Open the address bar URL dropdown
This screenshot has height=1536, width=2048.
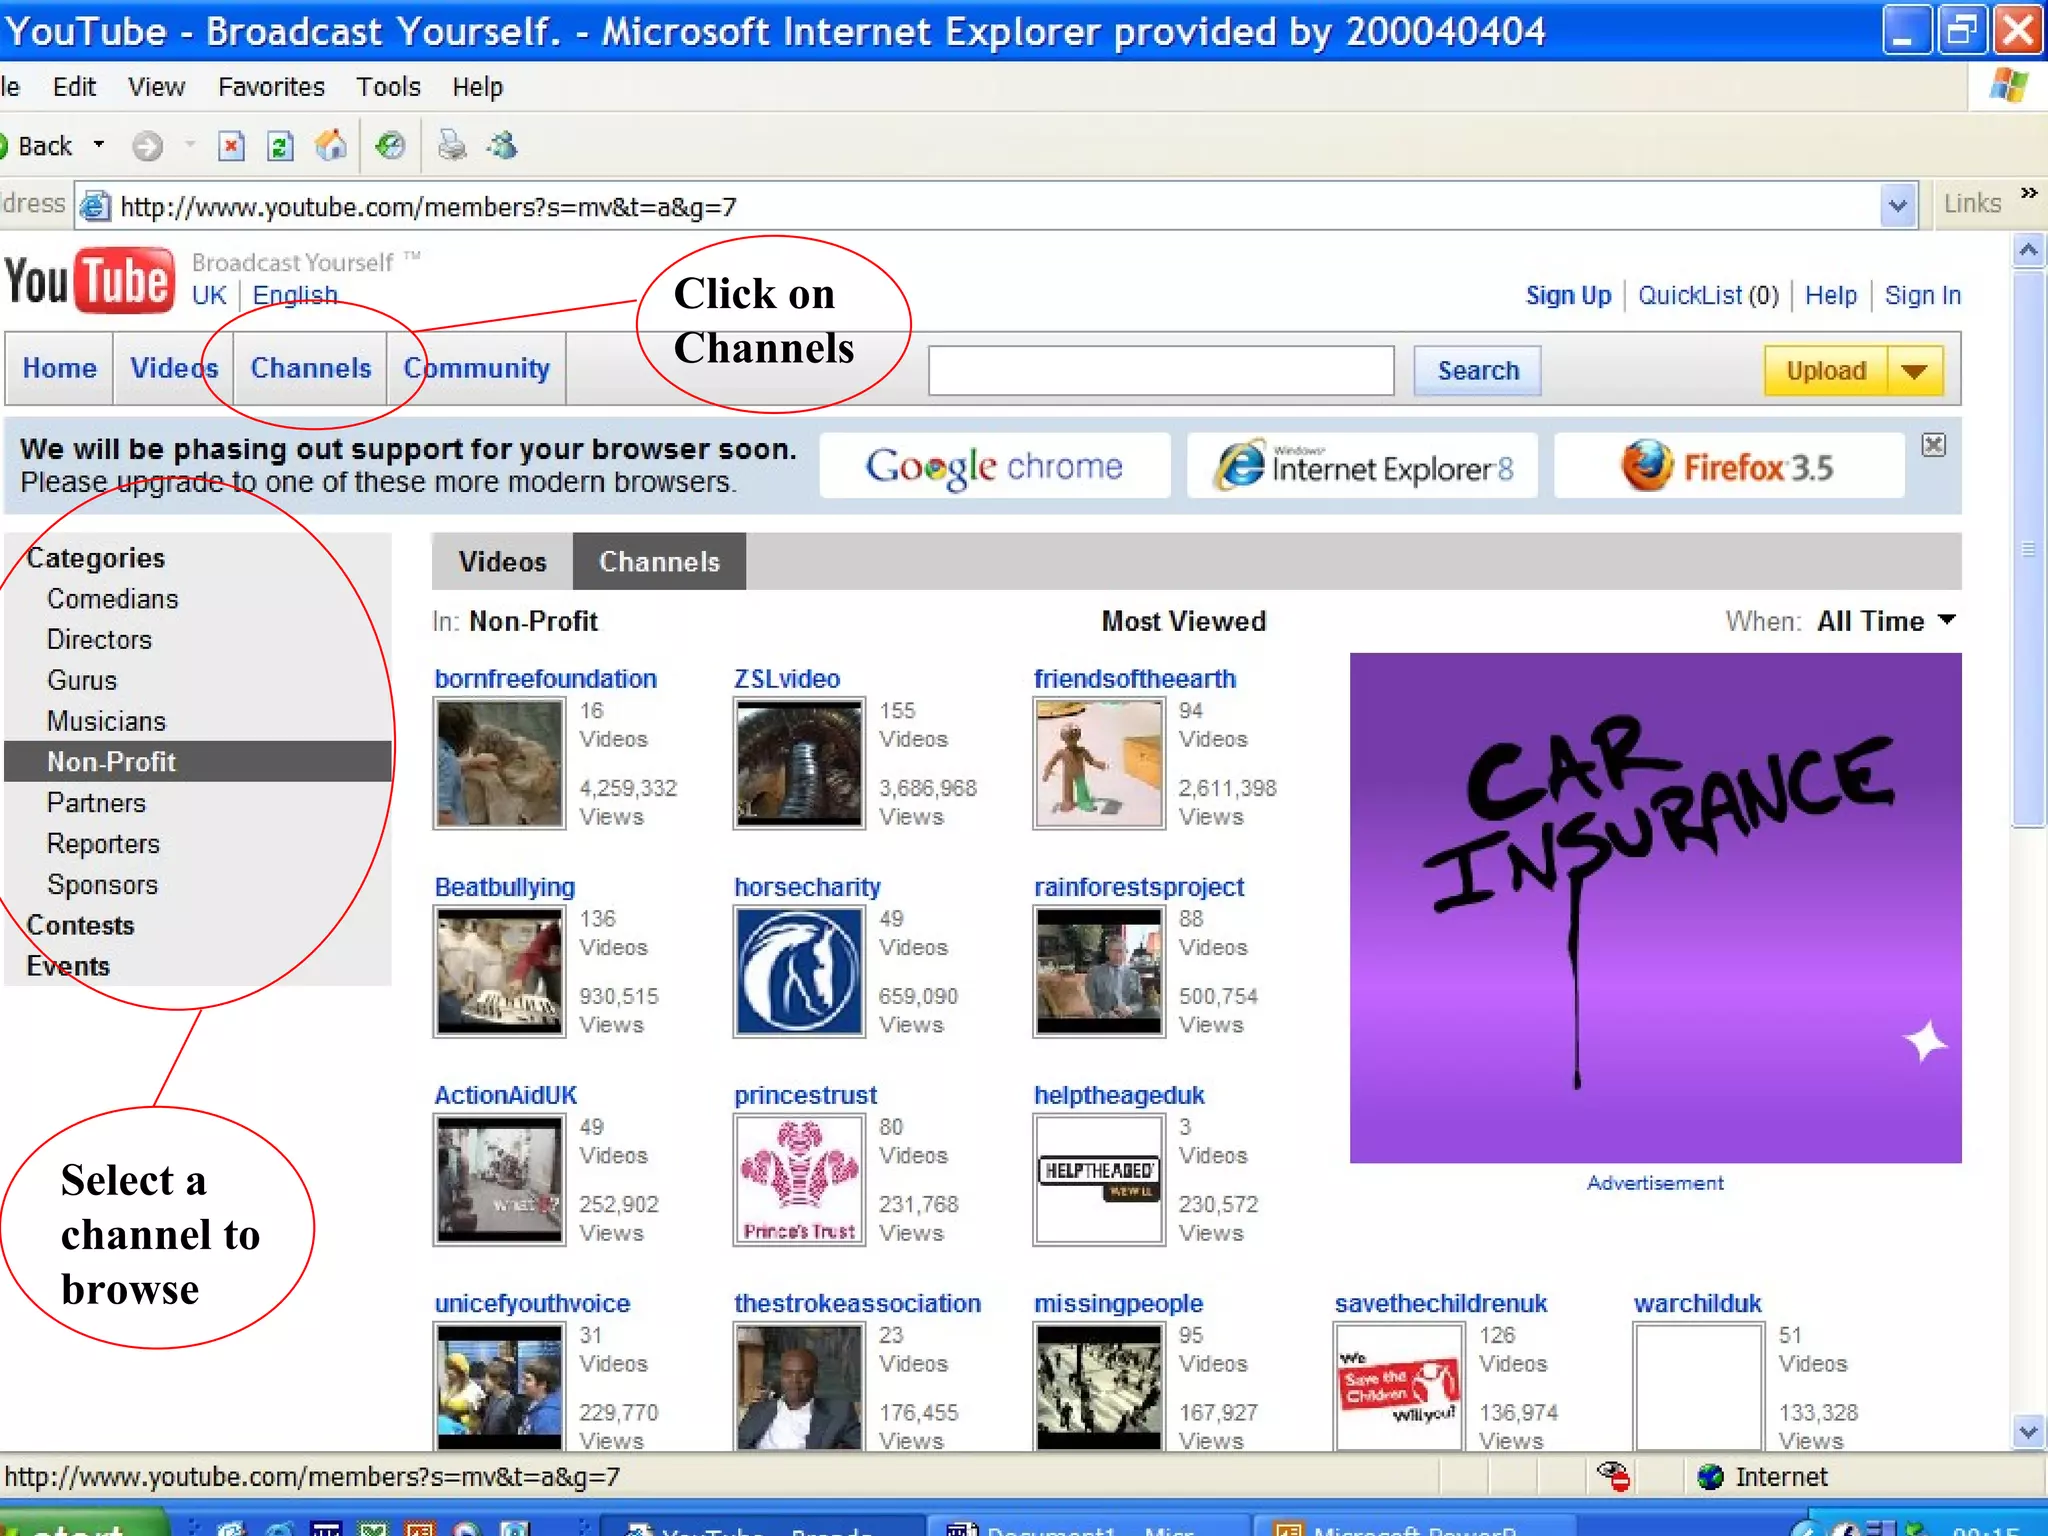(1897, 207)
